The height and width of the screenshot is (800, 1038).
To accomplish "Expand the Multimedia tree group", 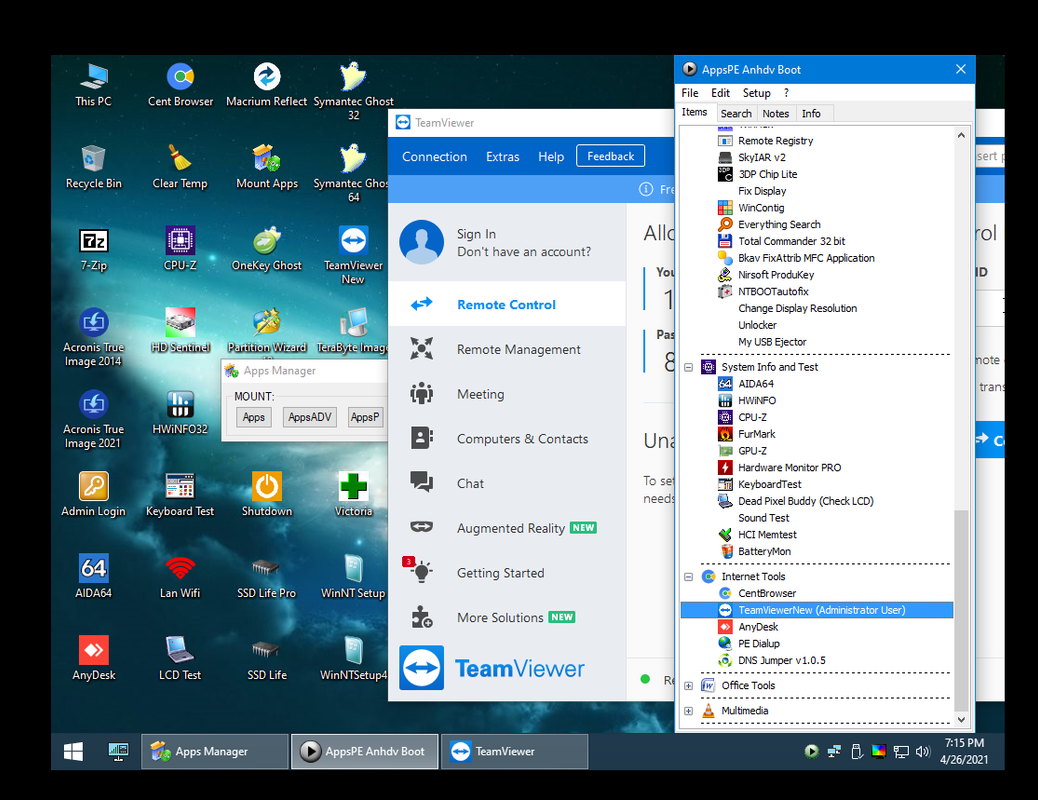I will coord(688,711).
